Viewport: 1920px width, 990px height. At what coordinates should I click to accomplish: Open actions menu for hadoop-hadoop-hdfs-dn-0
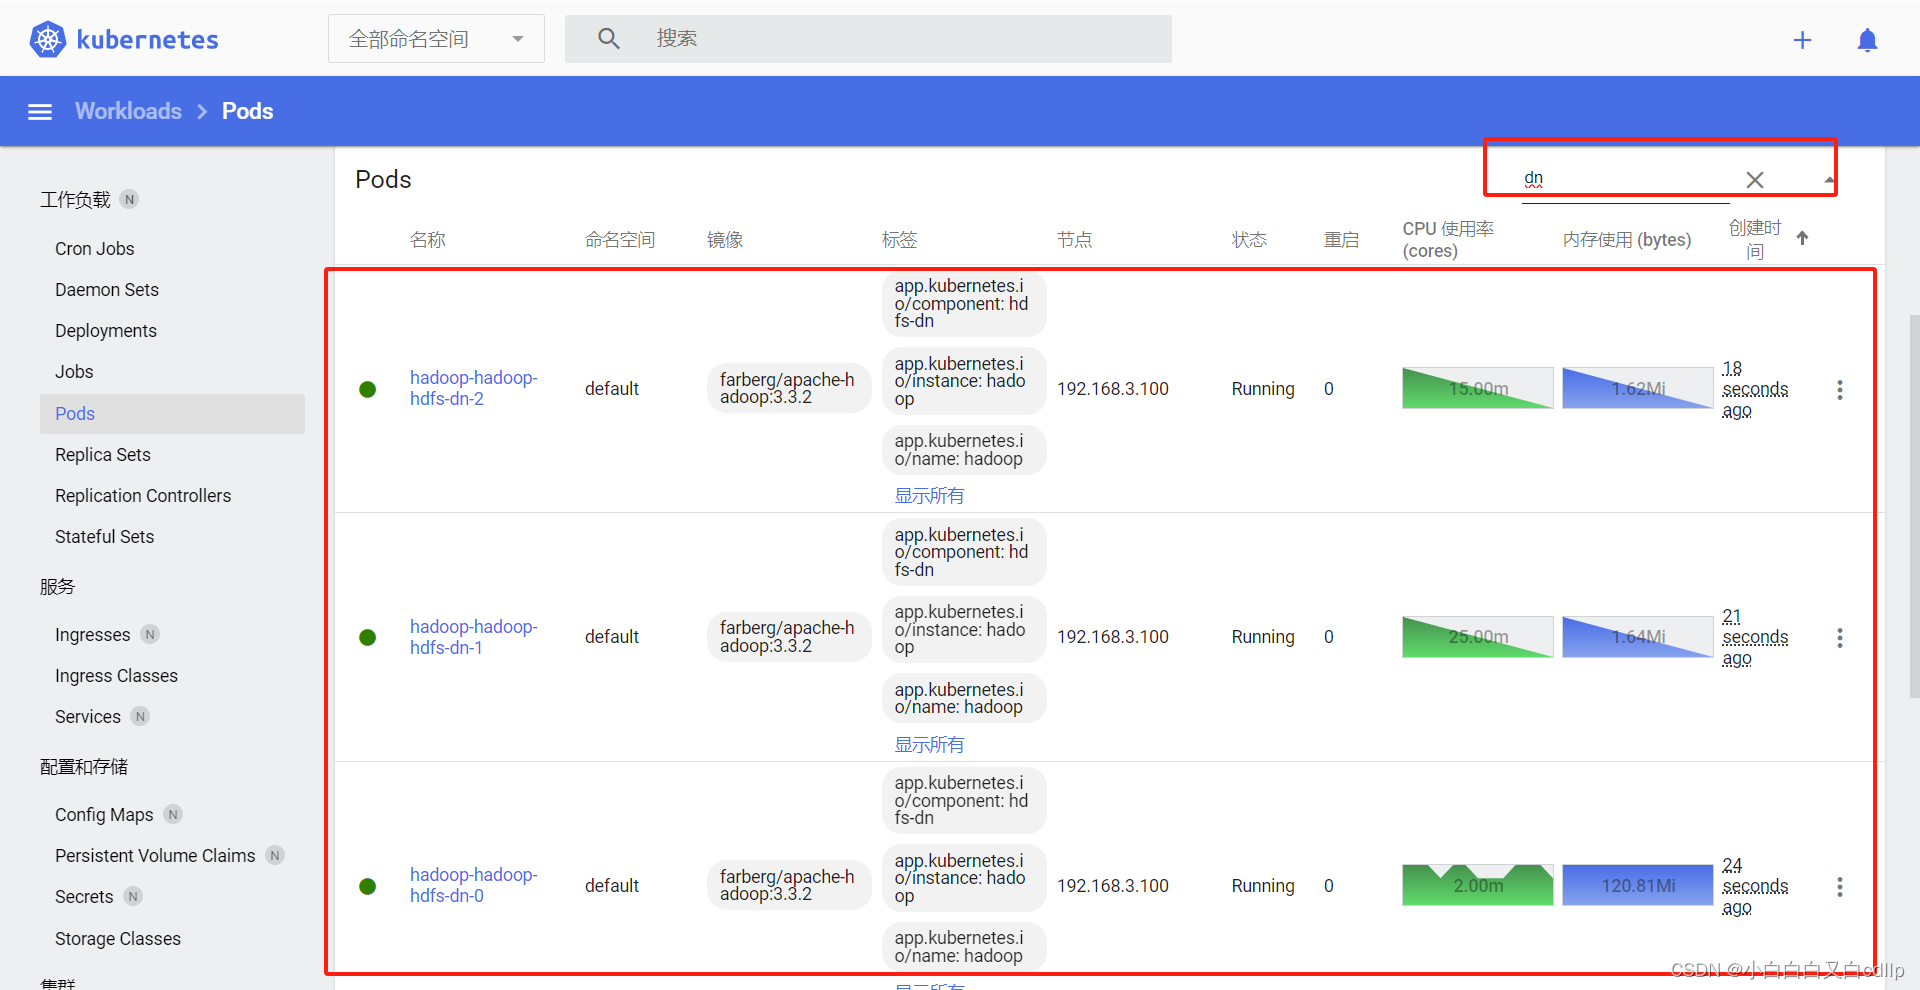point(1839,887)
